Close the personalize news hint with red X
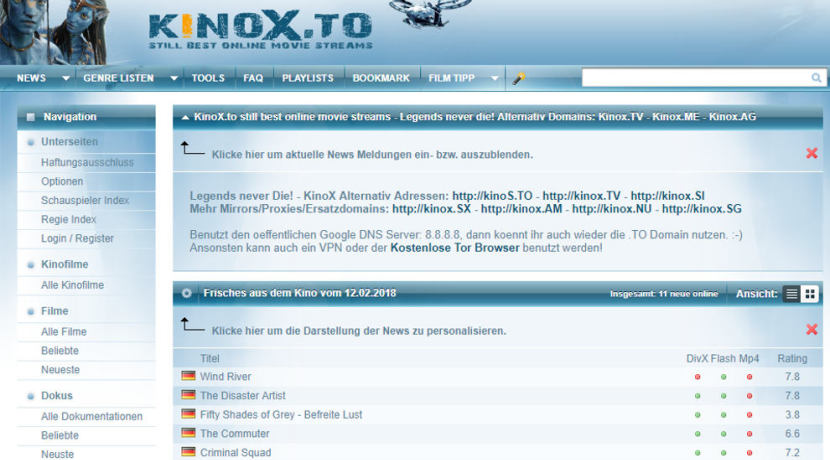This screenshot has width=830, height=460. pyautogui.click(x=811, y=330)
